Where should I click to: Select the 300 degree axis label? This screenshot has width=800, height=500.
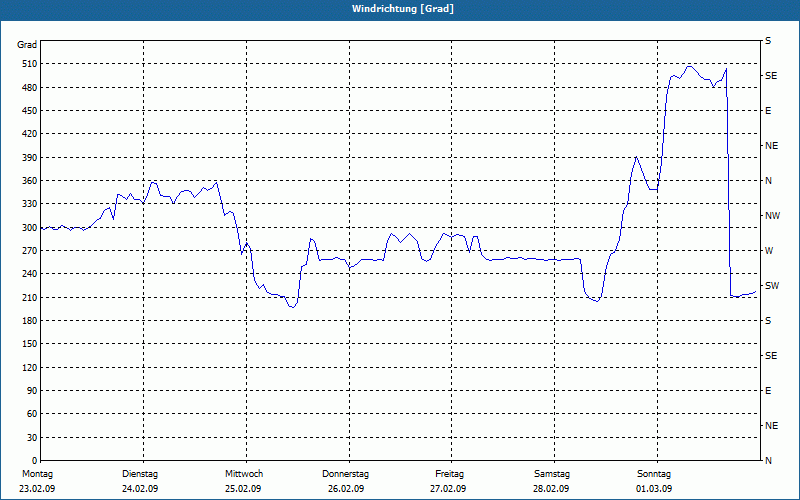pyautogui.click(x=30, y=227)
